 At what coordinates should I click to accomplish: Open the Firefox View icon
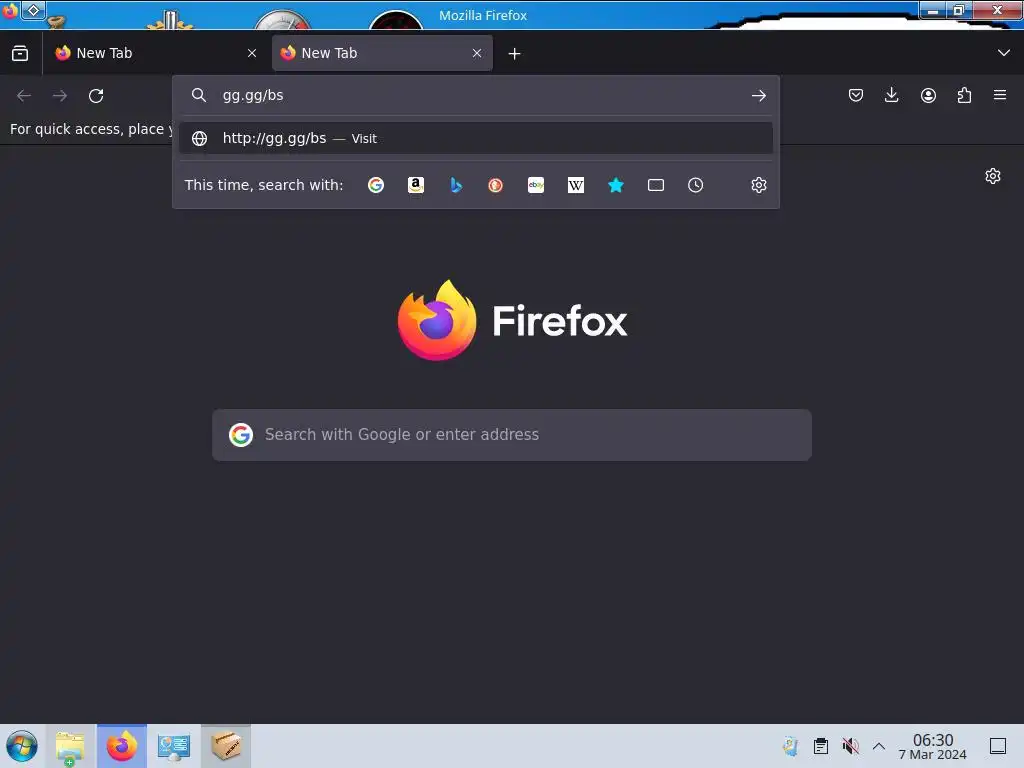point(20,53)
